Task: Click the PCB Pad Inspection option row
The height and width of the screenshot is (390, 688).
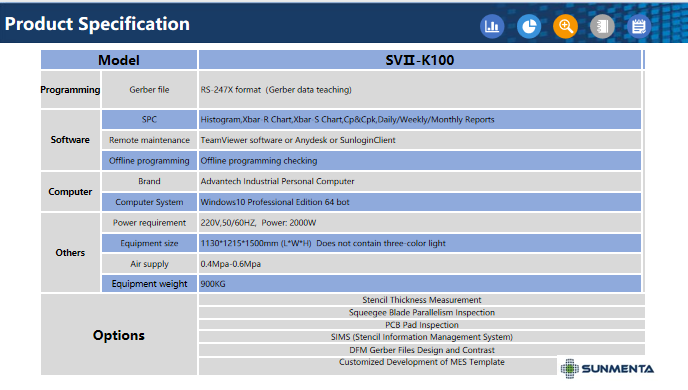Action: coord(422,325)
